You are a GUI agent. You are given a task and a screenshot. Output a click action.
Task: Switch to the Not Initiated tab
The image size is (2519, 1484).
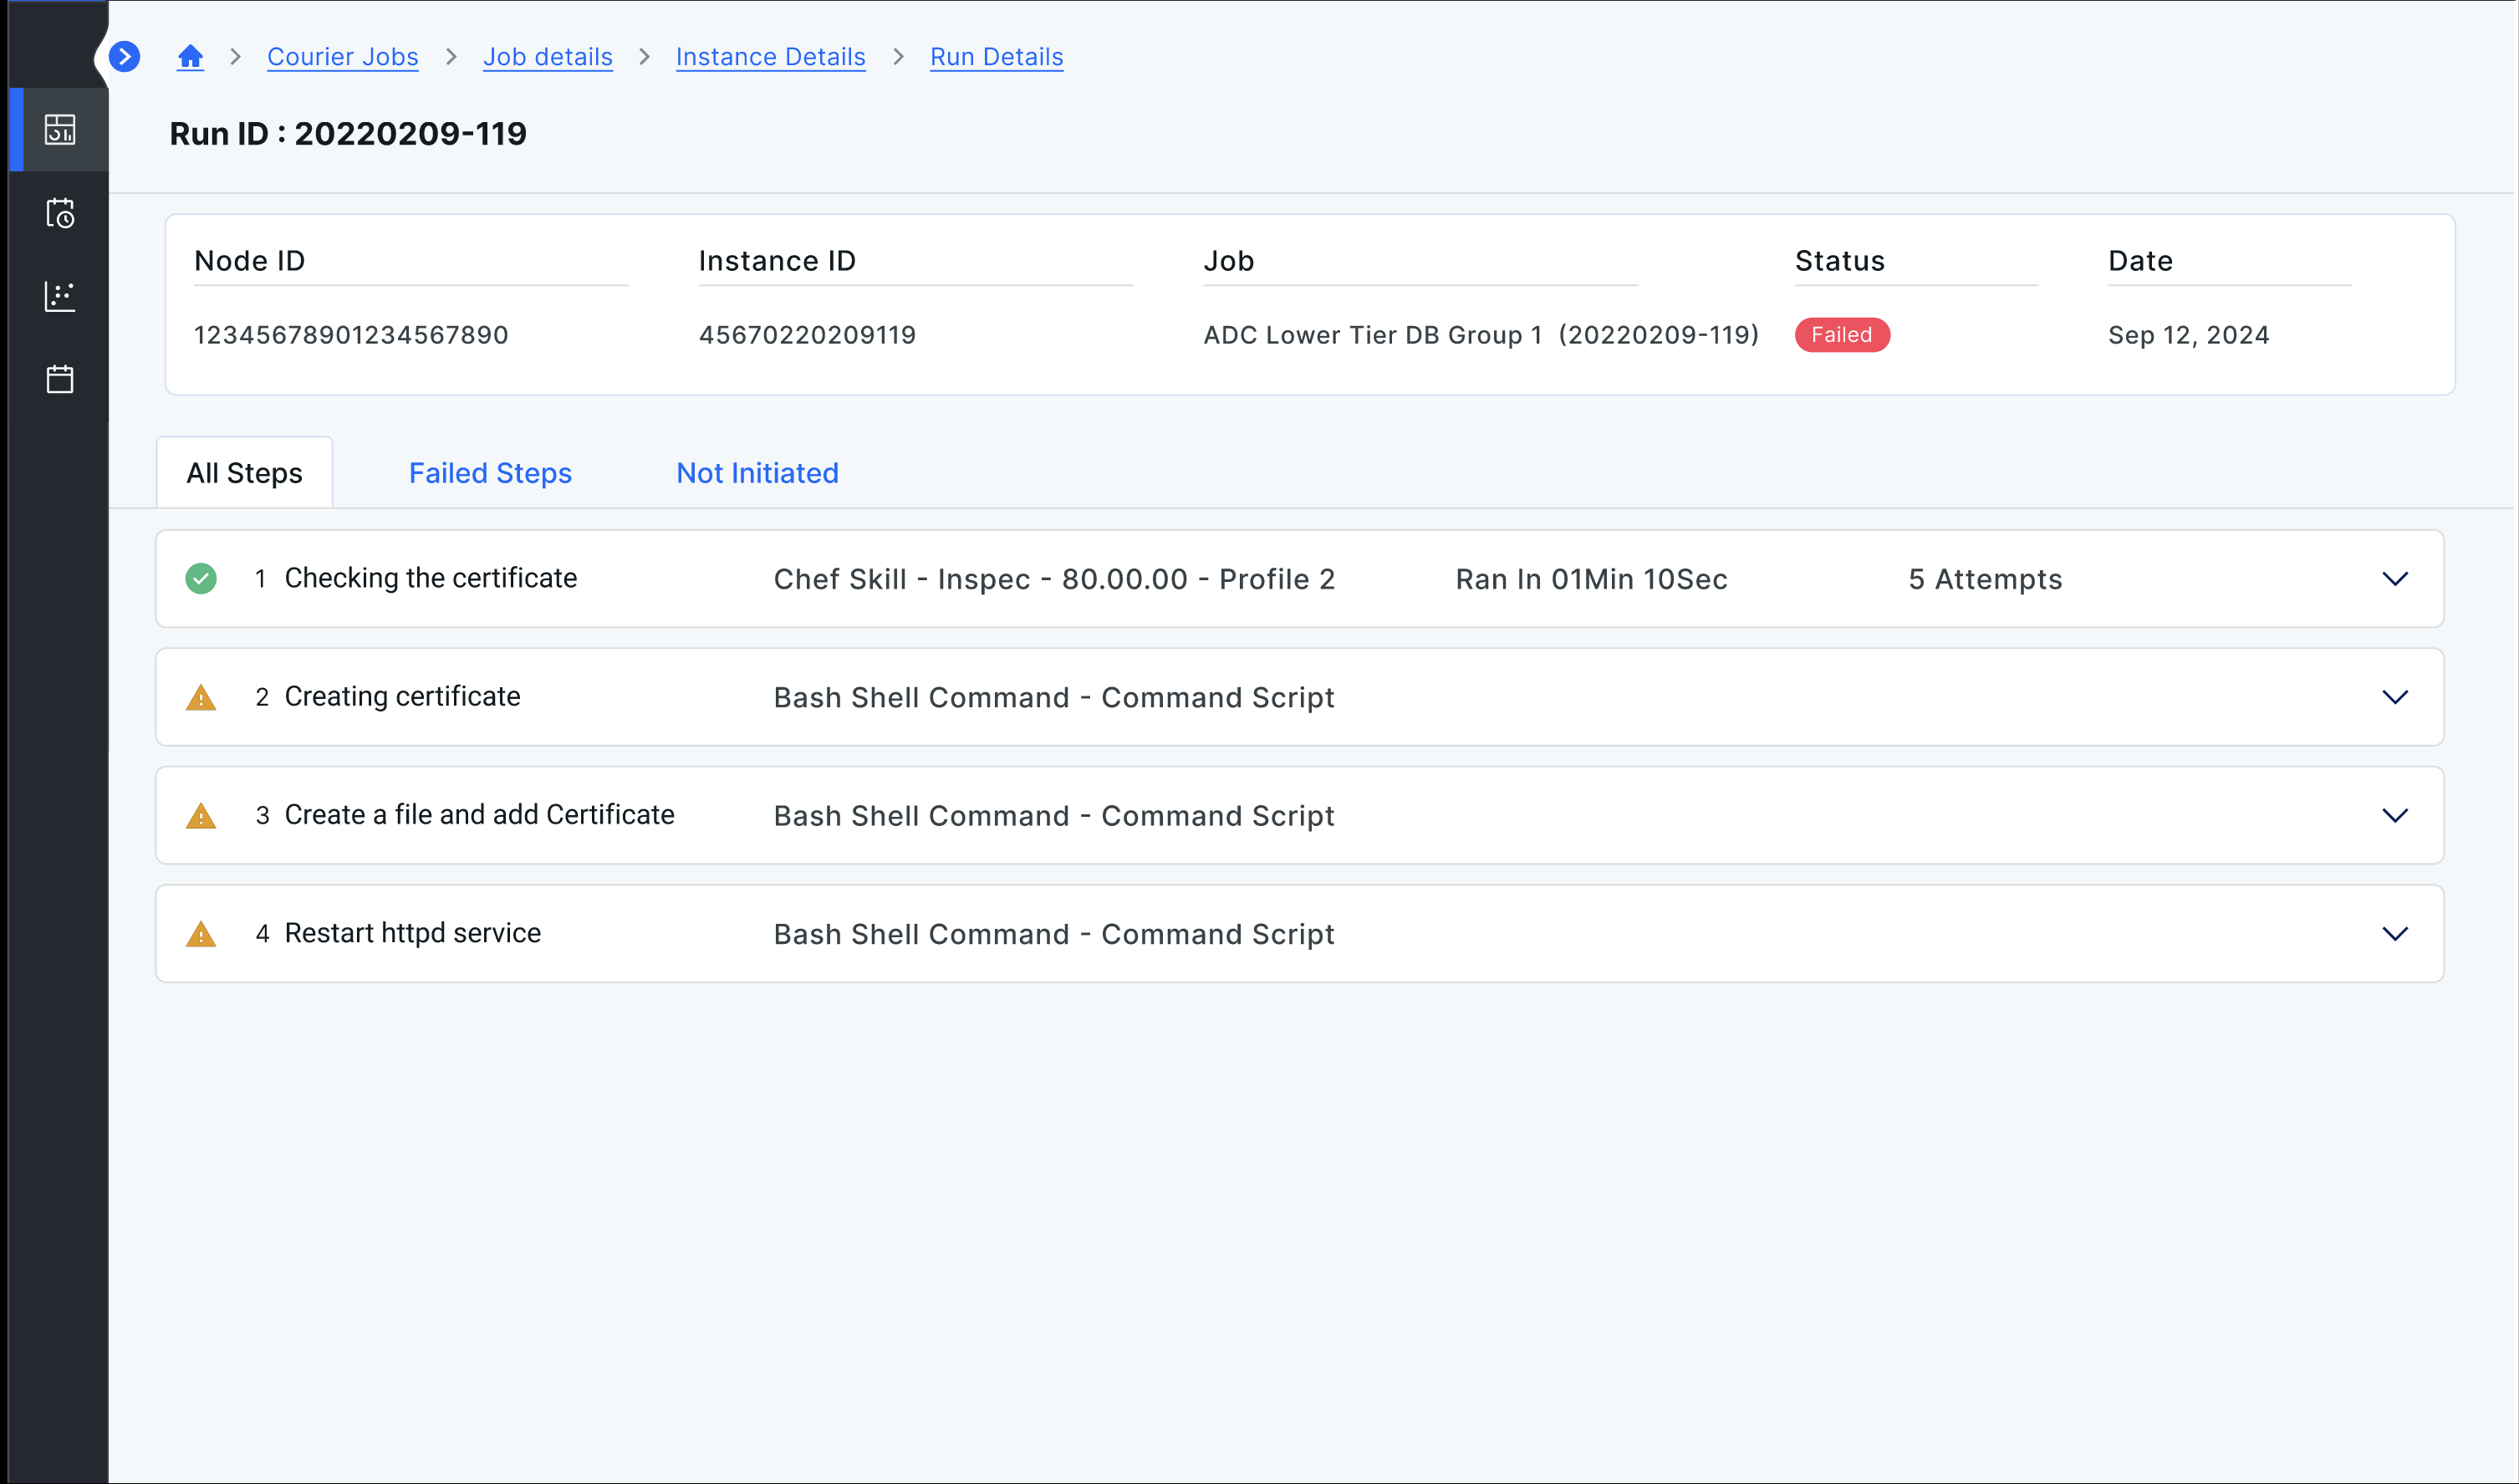pos(757,473)
